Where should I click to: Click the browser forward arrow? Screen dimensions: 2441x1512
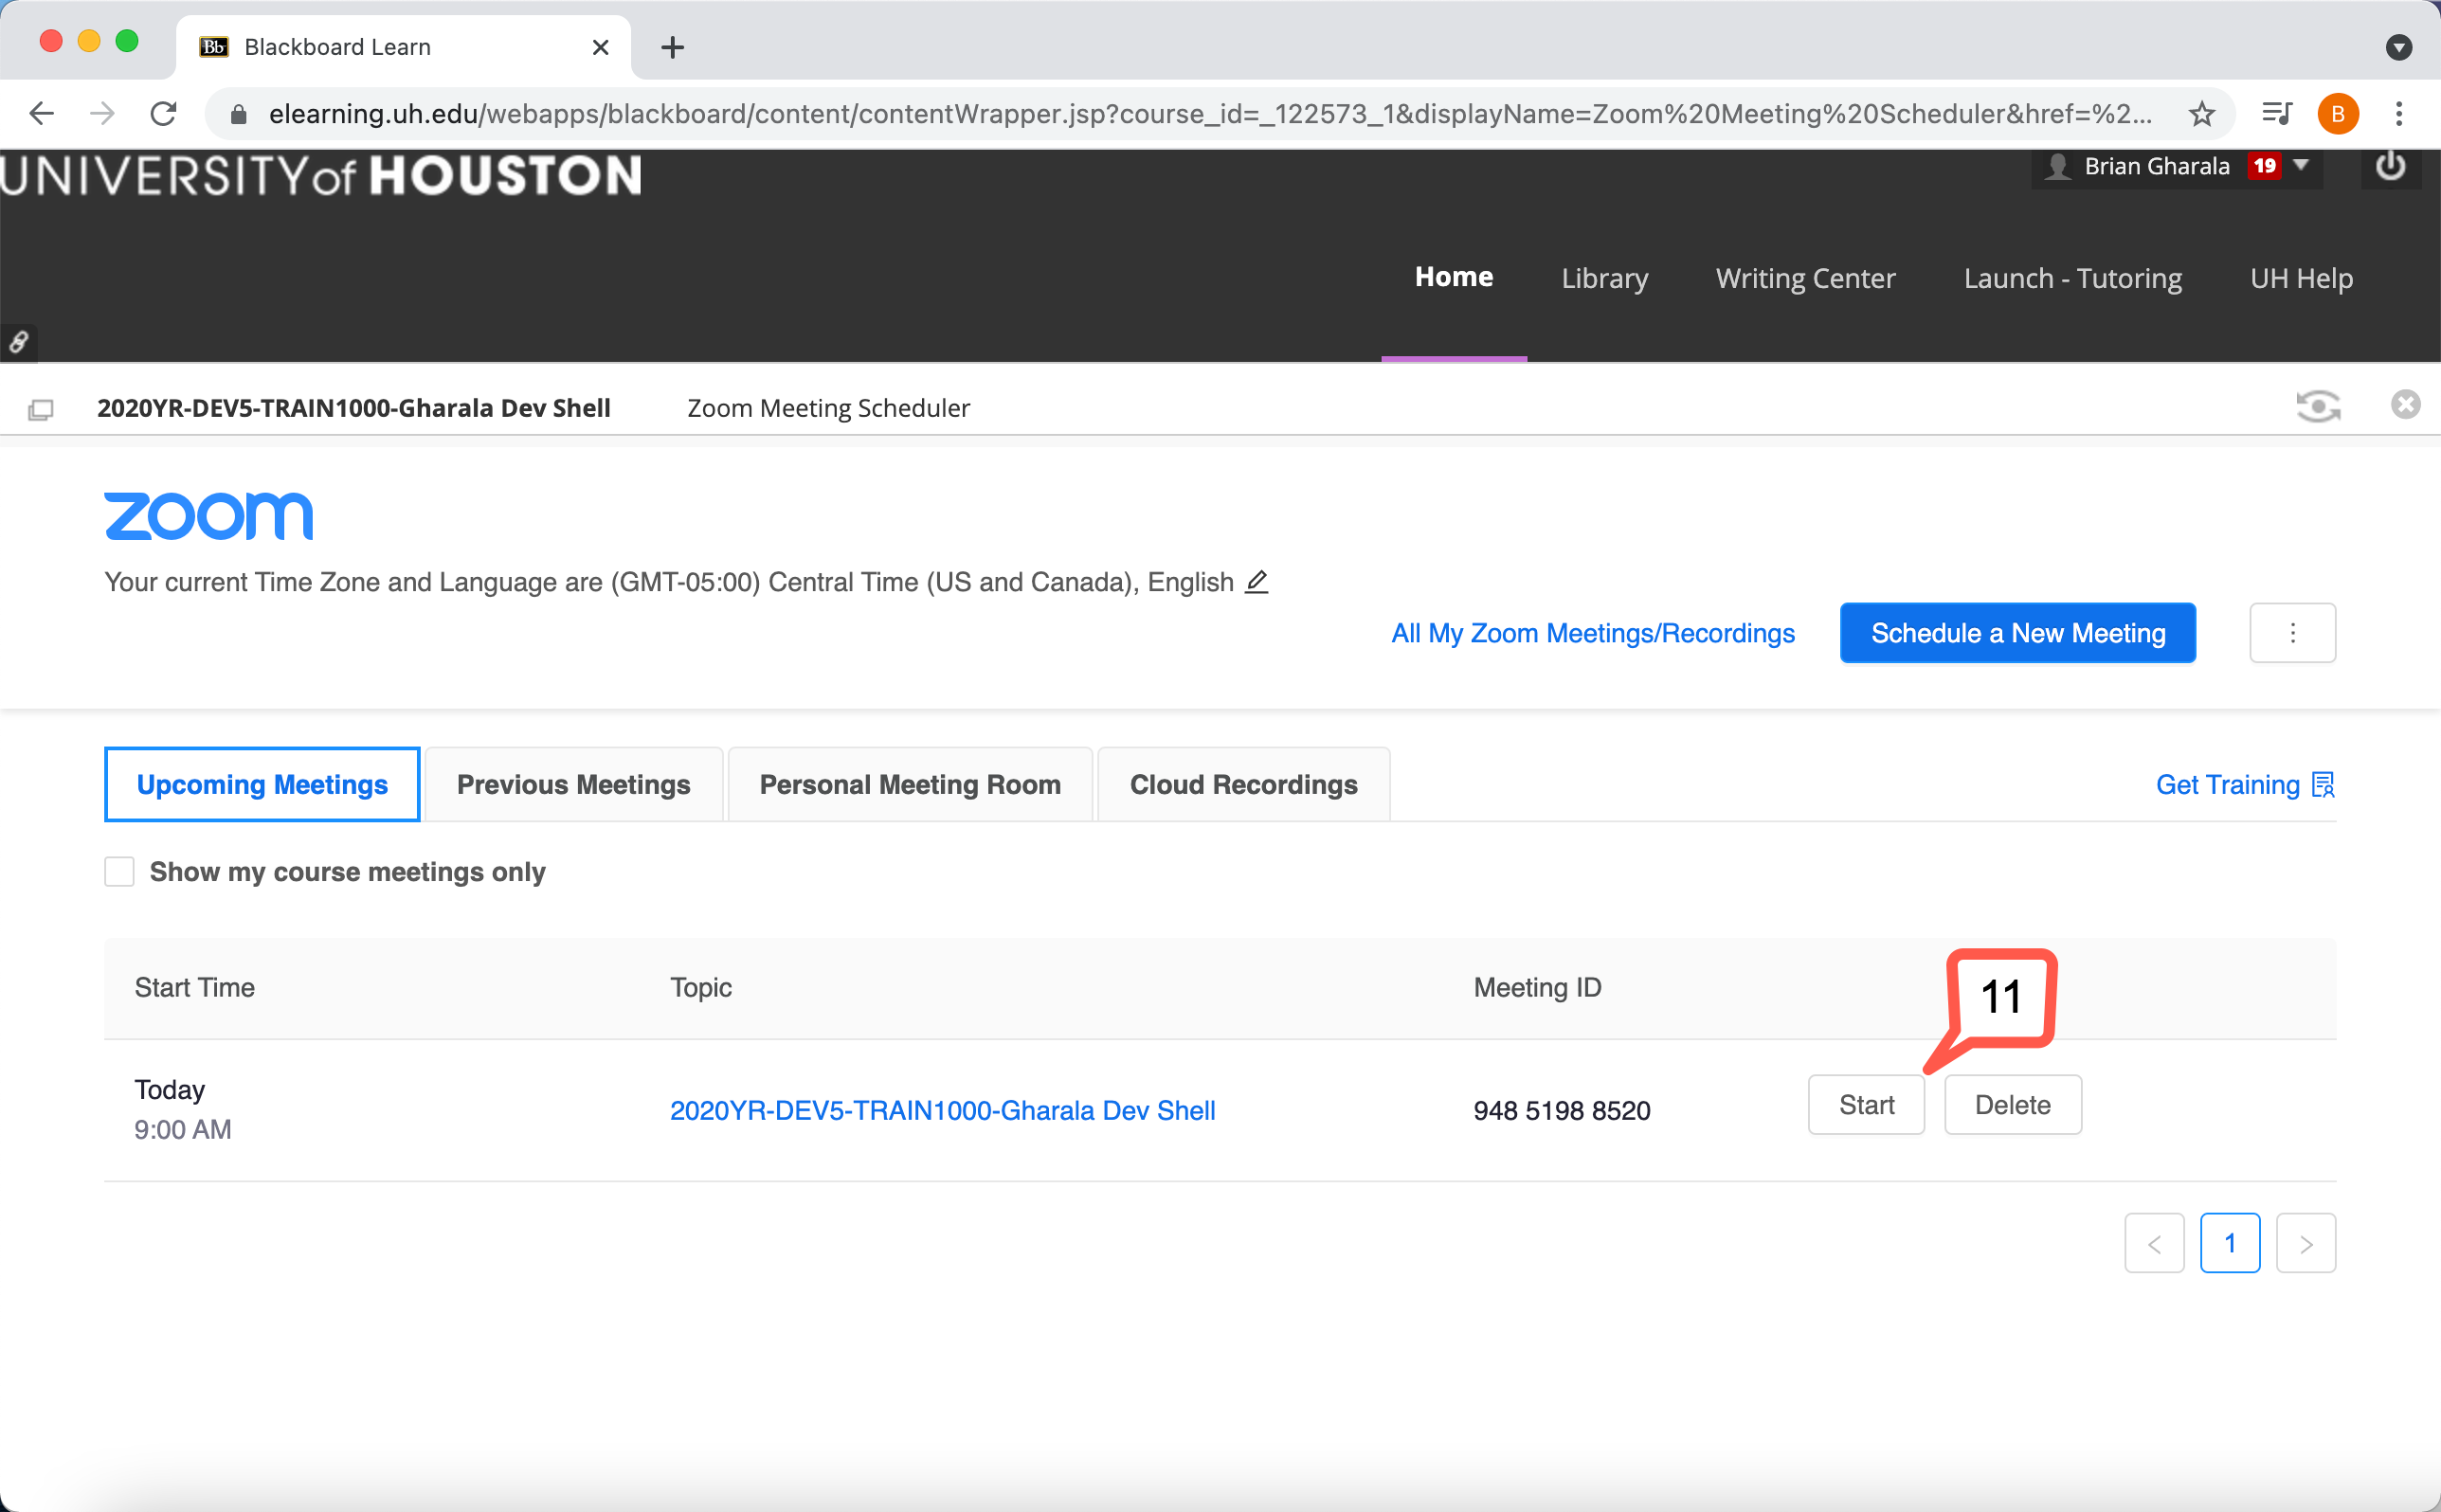click(102, 113)
